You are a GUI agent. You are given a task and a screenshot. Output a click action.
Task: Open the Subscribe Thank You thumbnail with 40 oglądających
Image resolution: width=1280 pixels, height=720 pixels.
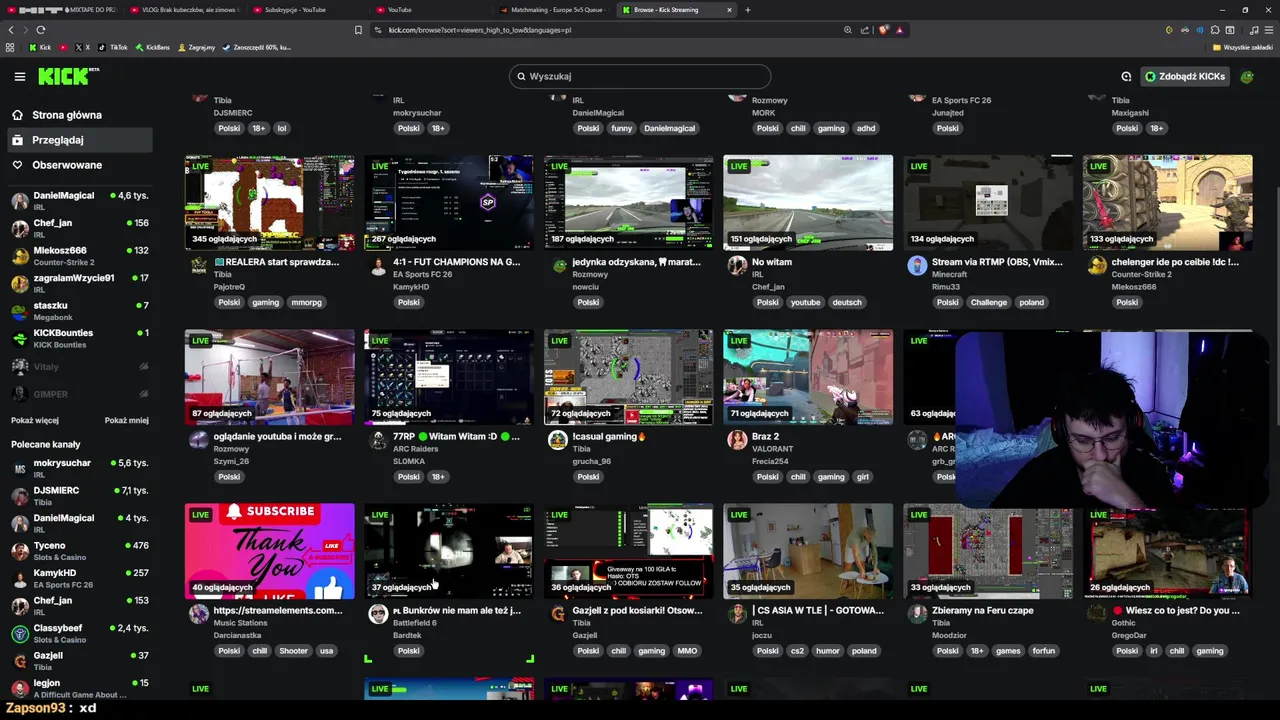pos(269,551)
